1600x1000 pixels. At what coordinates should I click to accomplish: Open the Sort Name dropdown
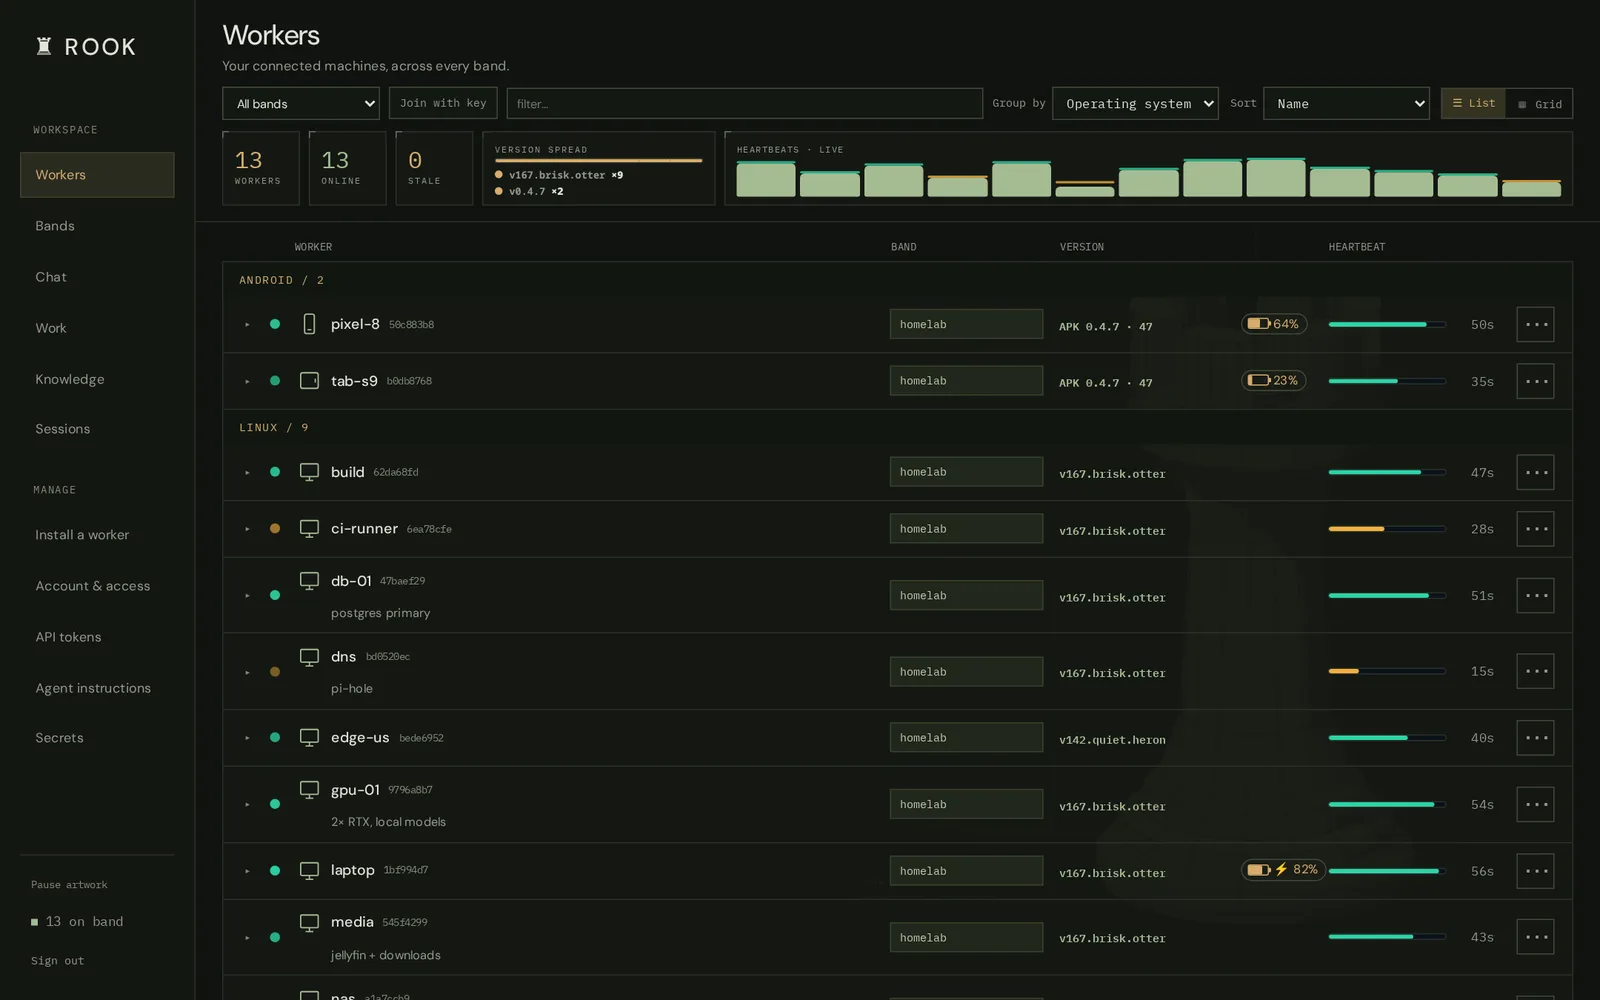pos(1347,103)
